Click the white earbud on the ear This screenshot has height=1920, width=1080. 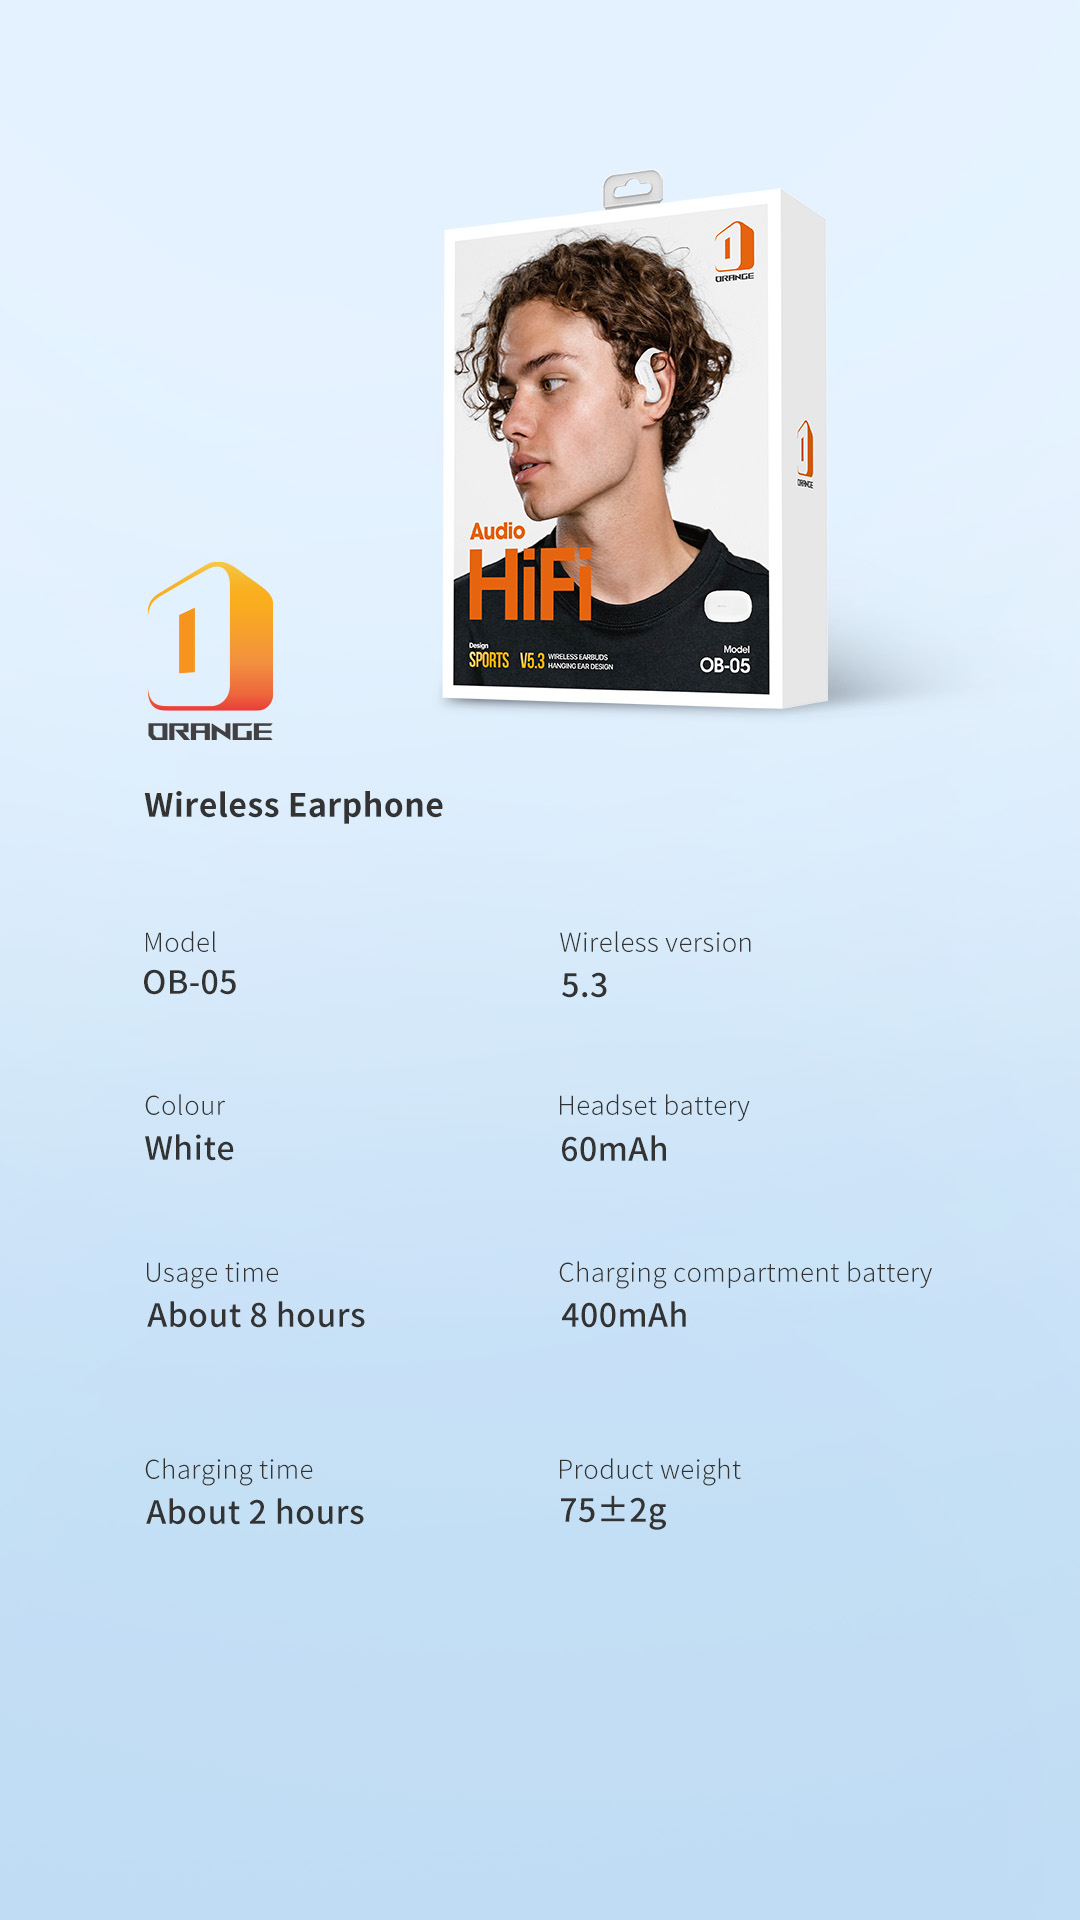(652, 376)
